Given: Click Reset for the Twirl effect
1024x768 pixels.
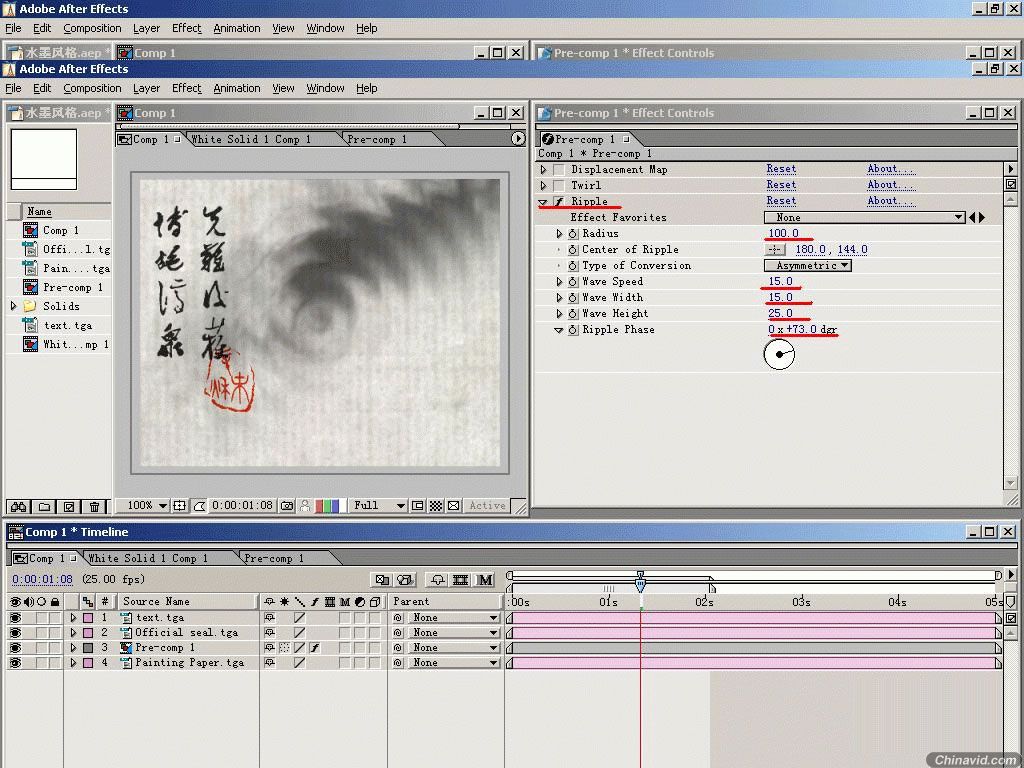Looking at the screenshot, I should 781,185.
